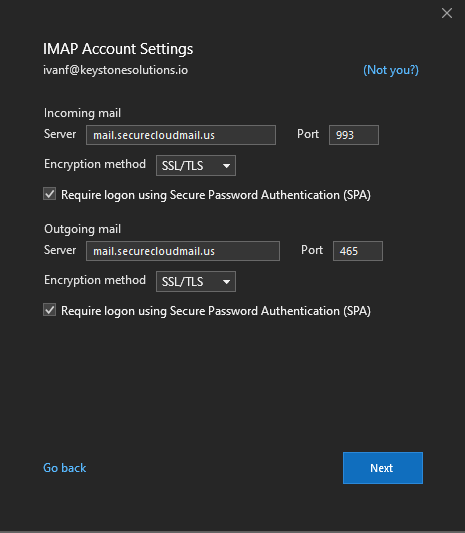The image size is (465, 533).
Task: Click the Incoming "Require logon using SPA" label text
Action: 216,195
